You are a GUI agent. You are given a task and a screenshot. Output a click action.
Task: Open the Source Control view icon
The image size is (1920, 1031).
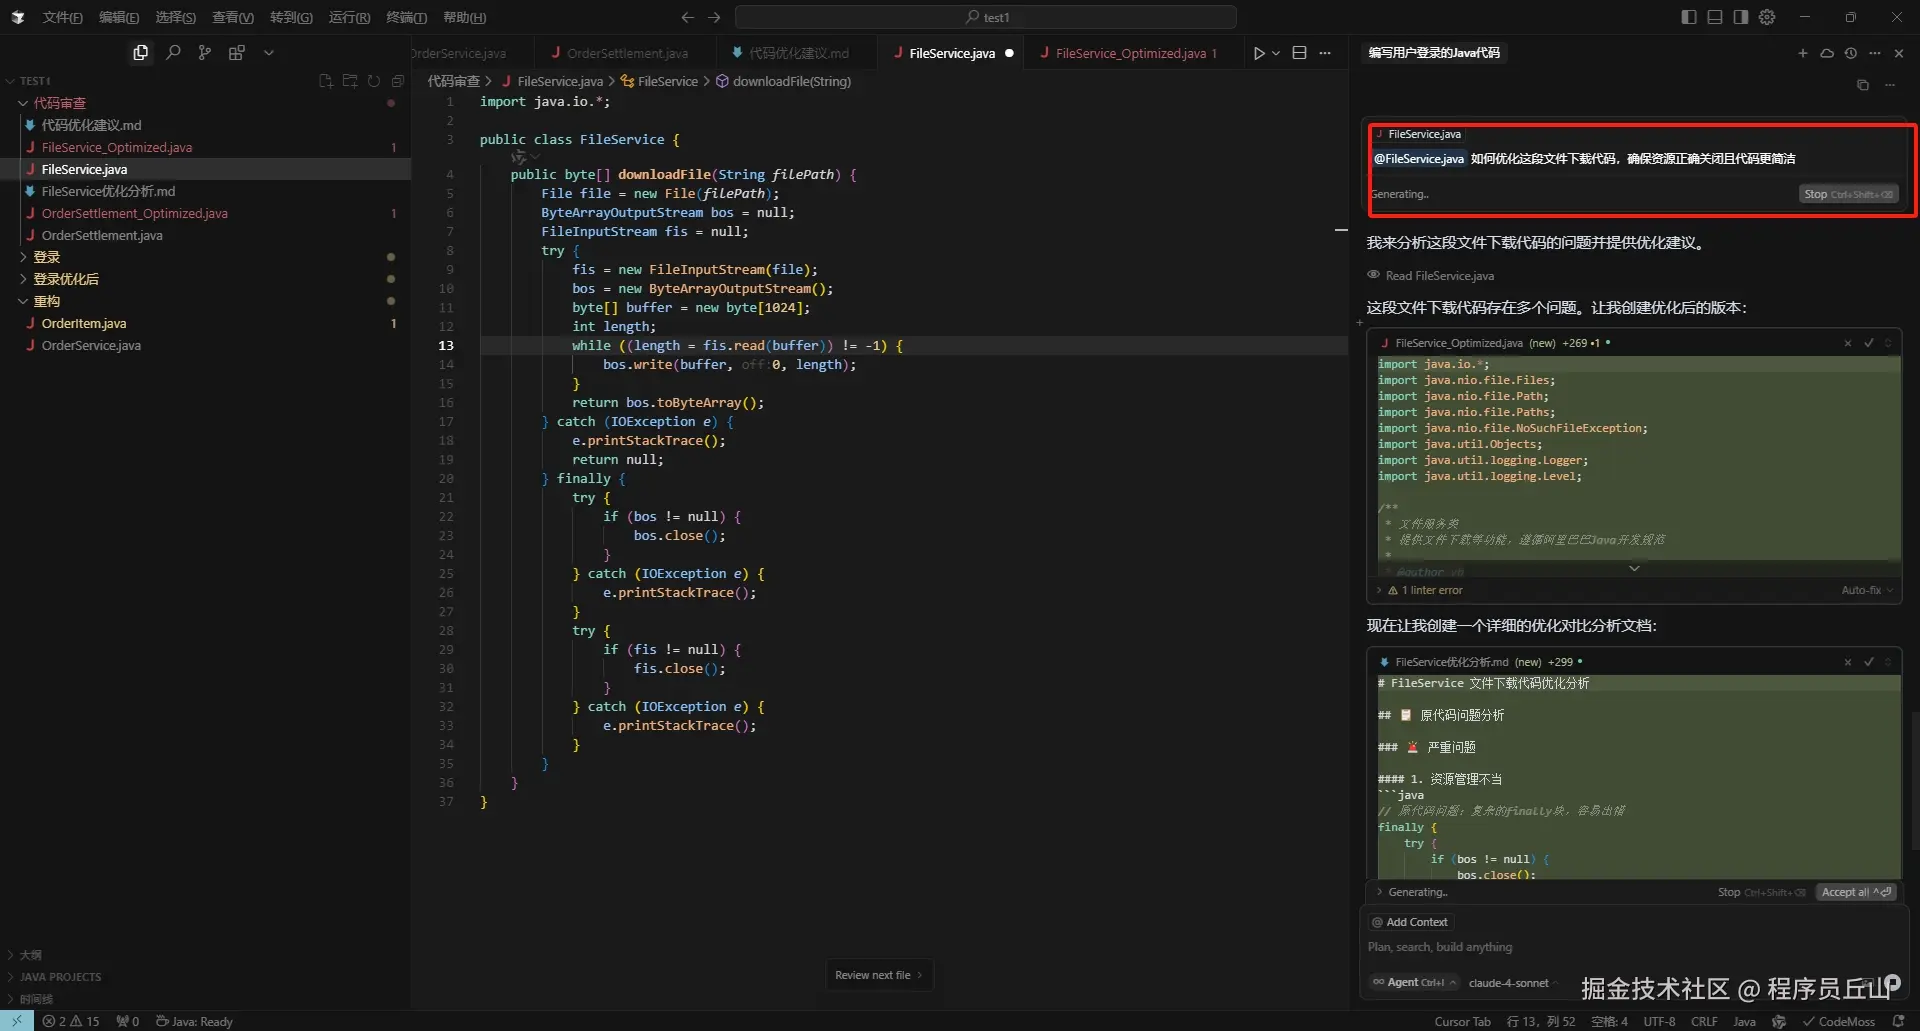click(x=205, y=53)
